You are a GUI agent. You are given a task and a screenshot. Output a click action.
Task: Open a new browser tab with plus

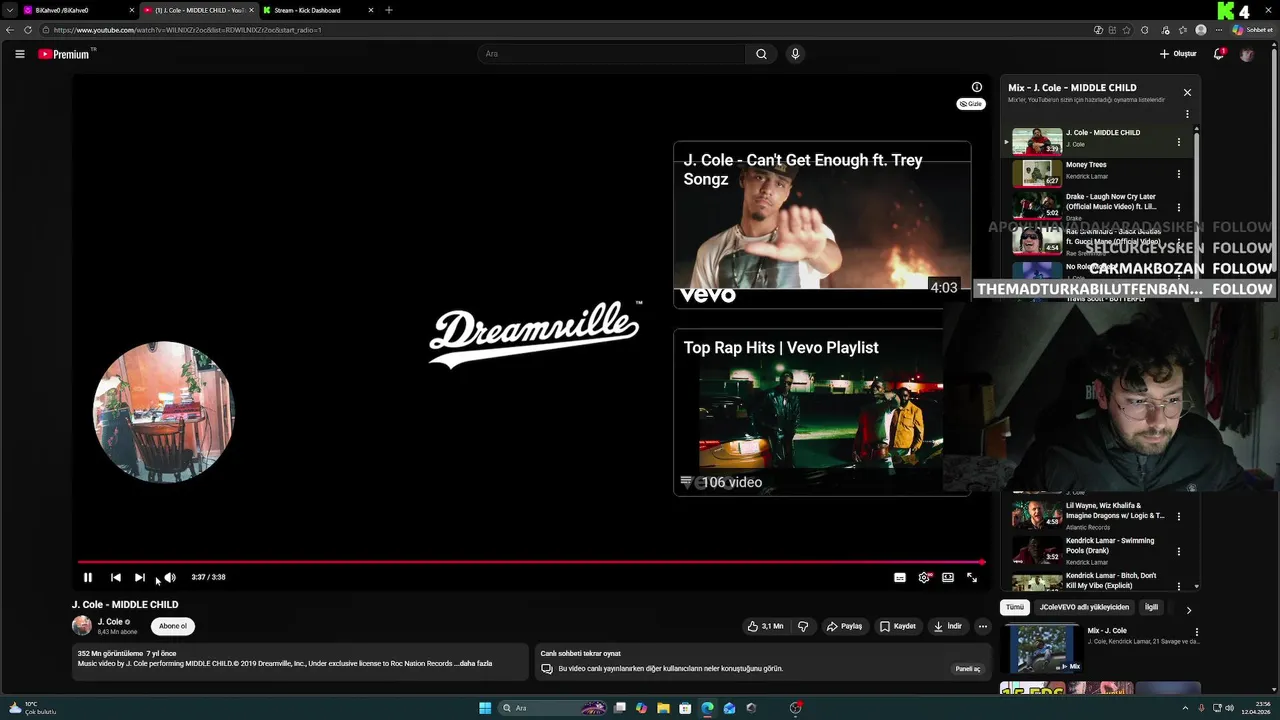pyautogui.click(x=389, y=10)
